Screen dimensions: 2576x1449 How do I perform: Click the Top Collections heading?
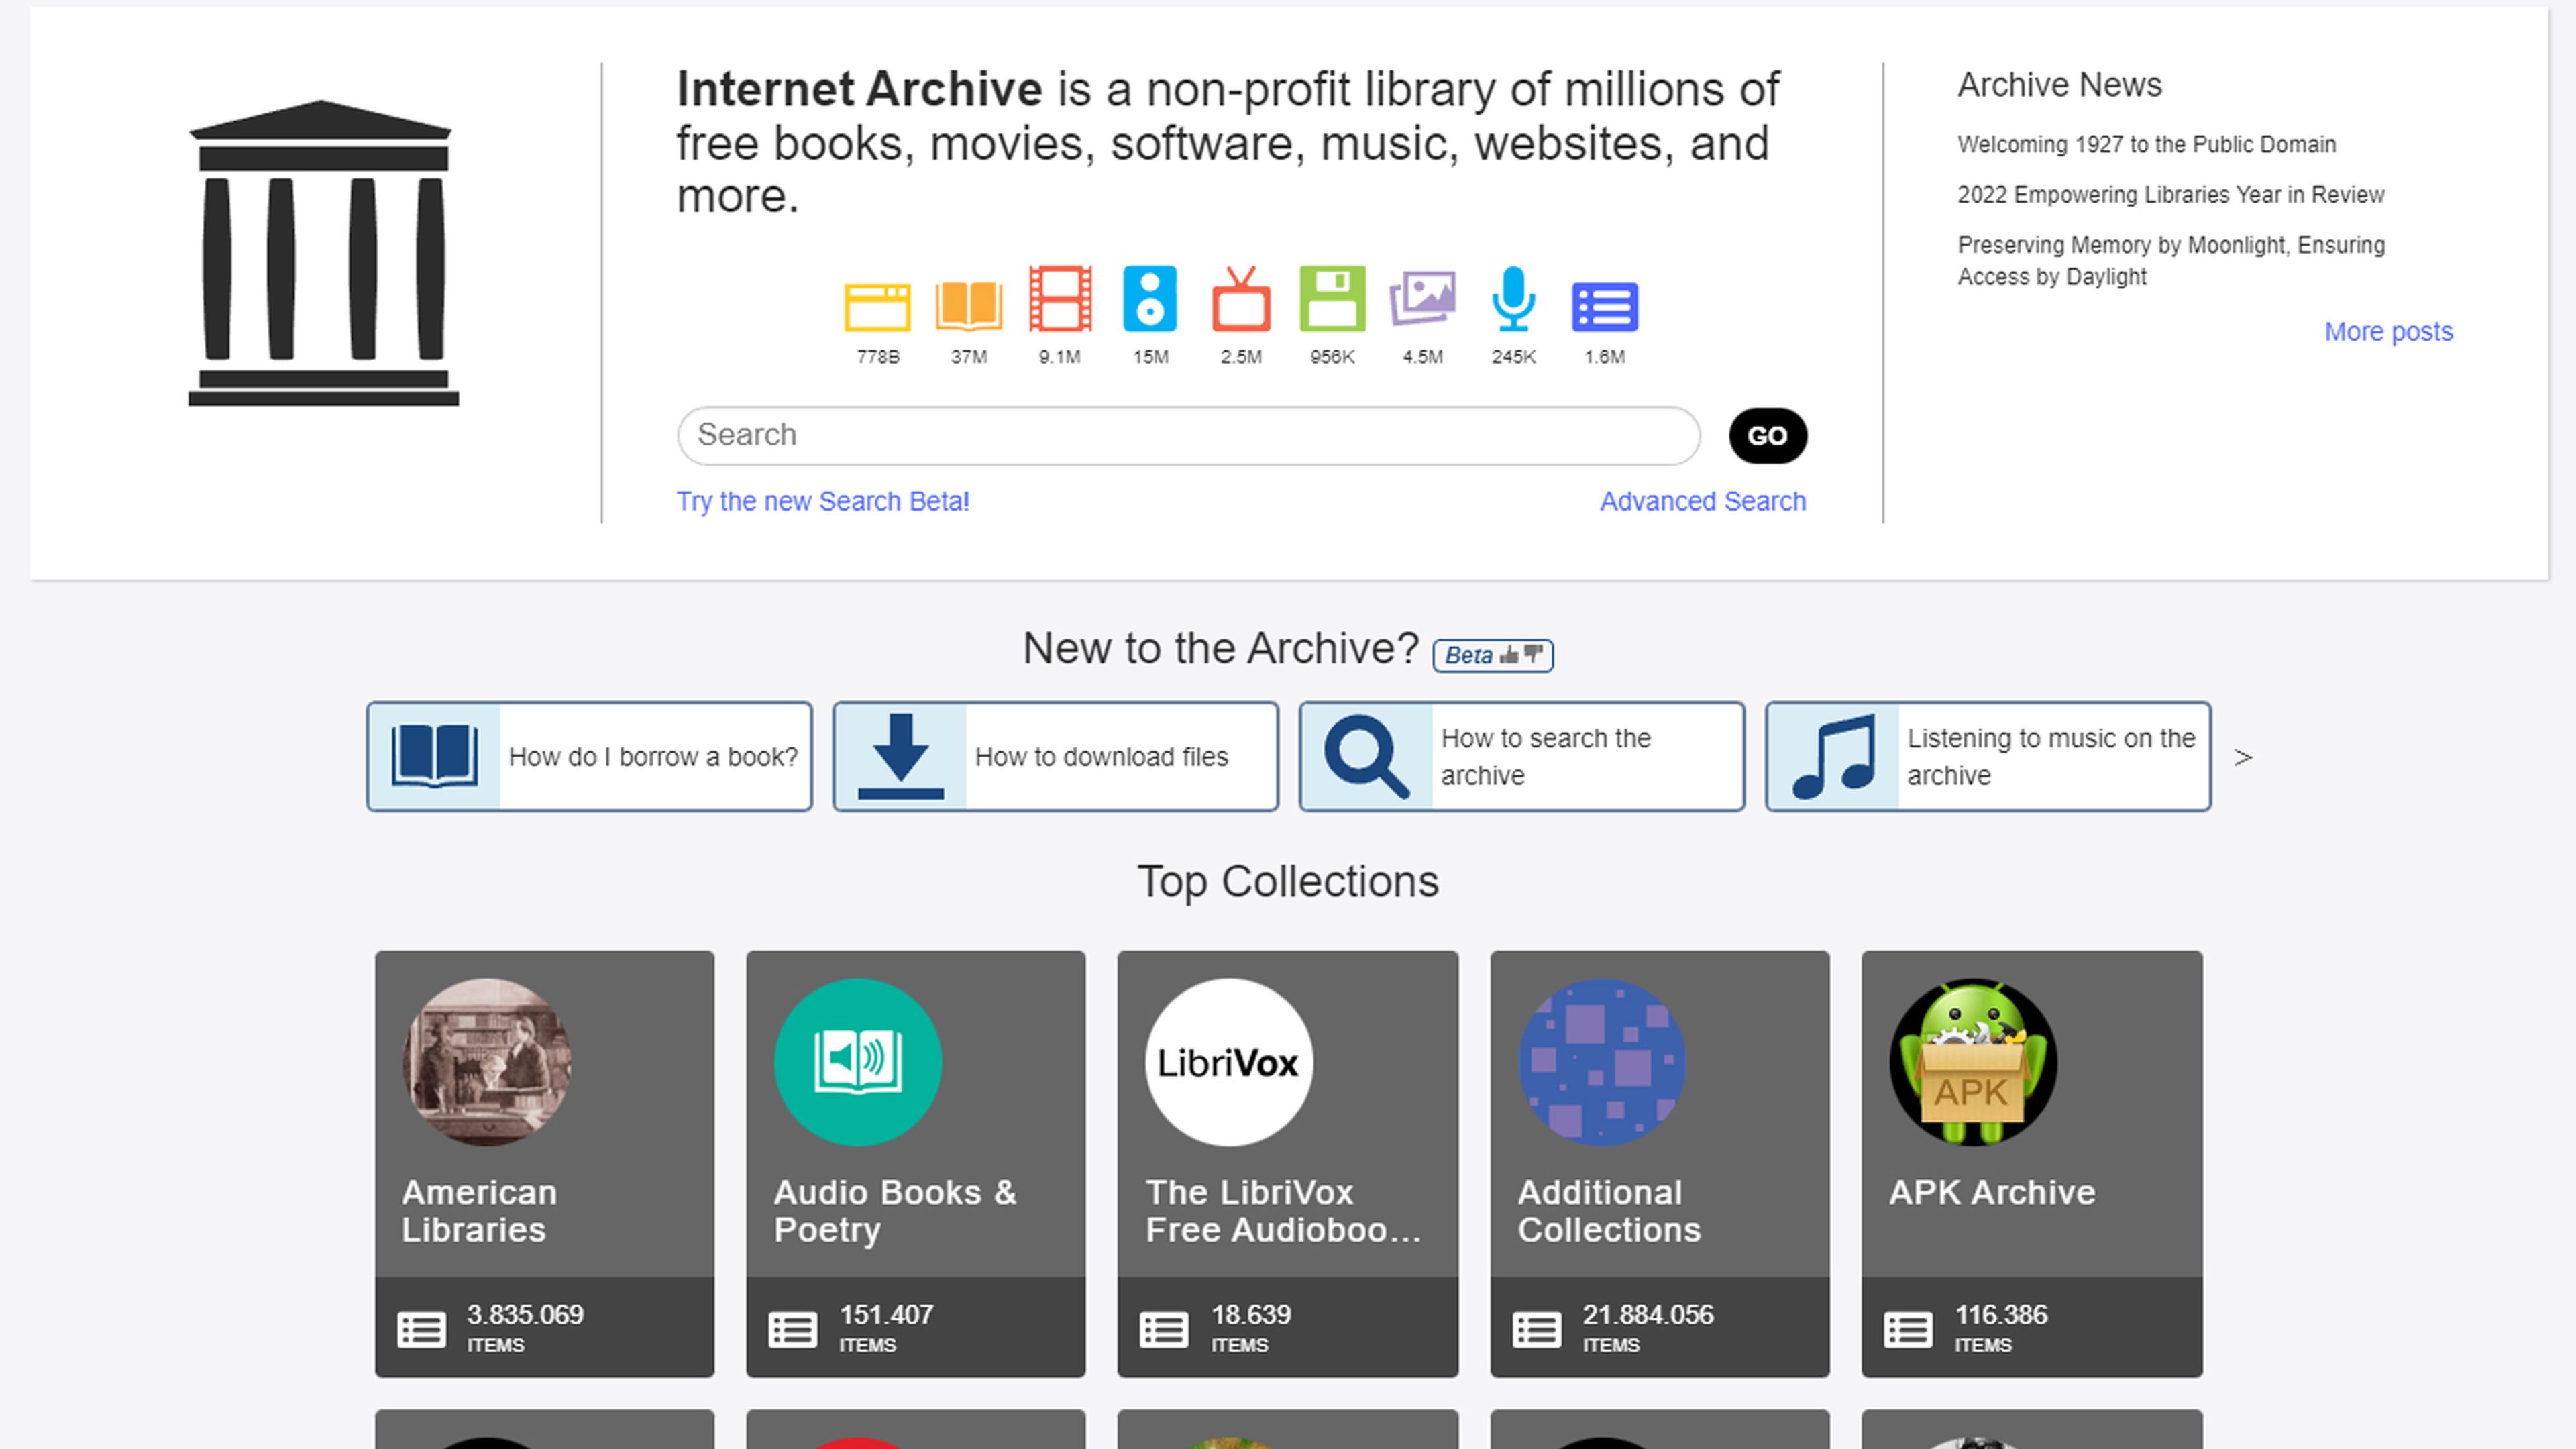coord(1288,882)
